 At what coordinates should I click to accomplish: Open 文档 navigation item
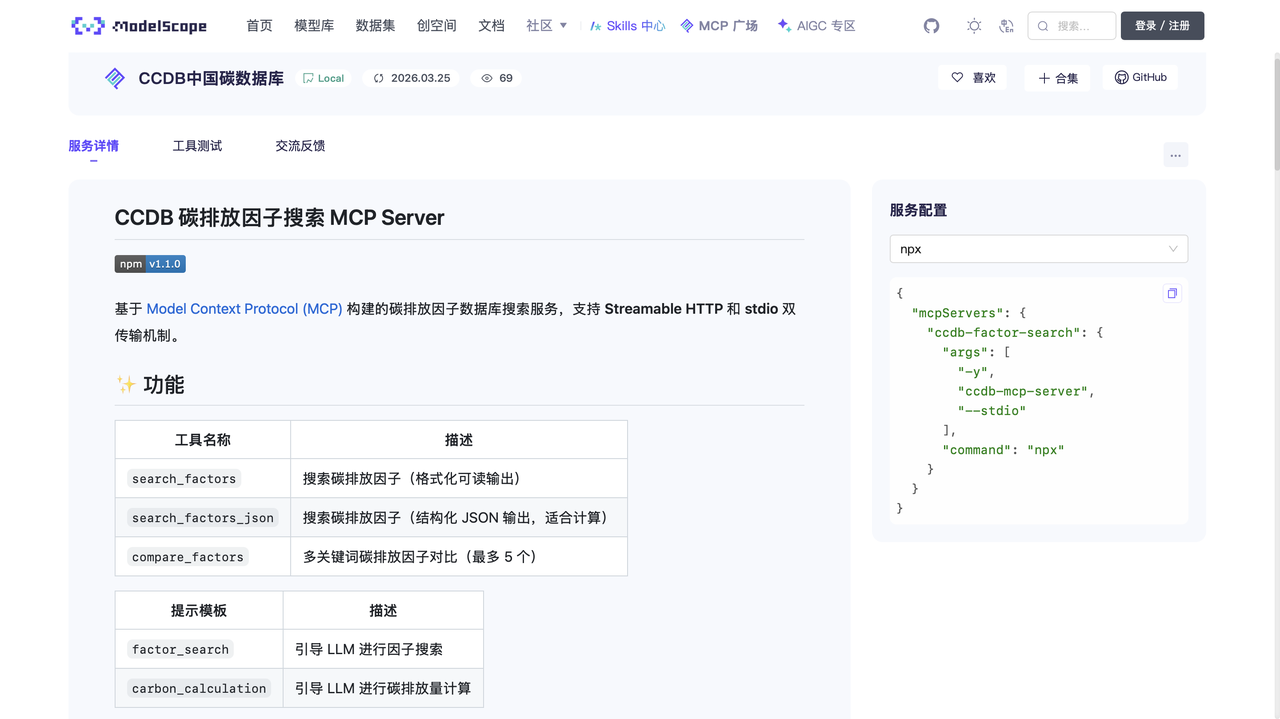click(x=491, y=26)
